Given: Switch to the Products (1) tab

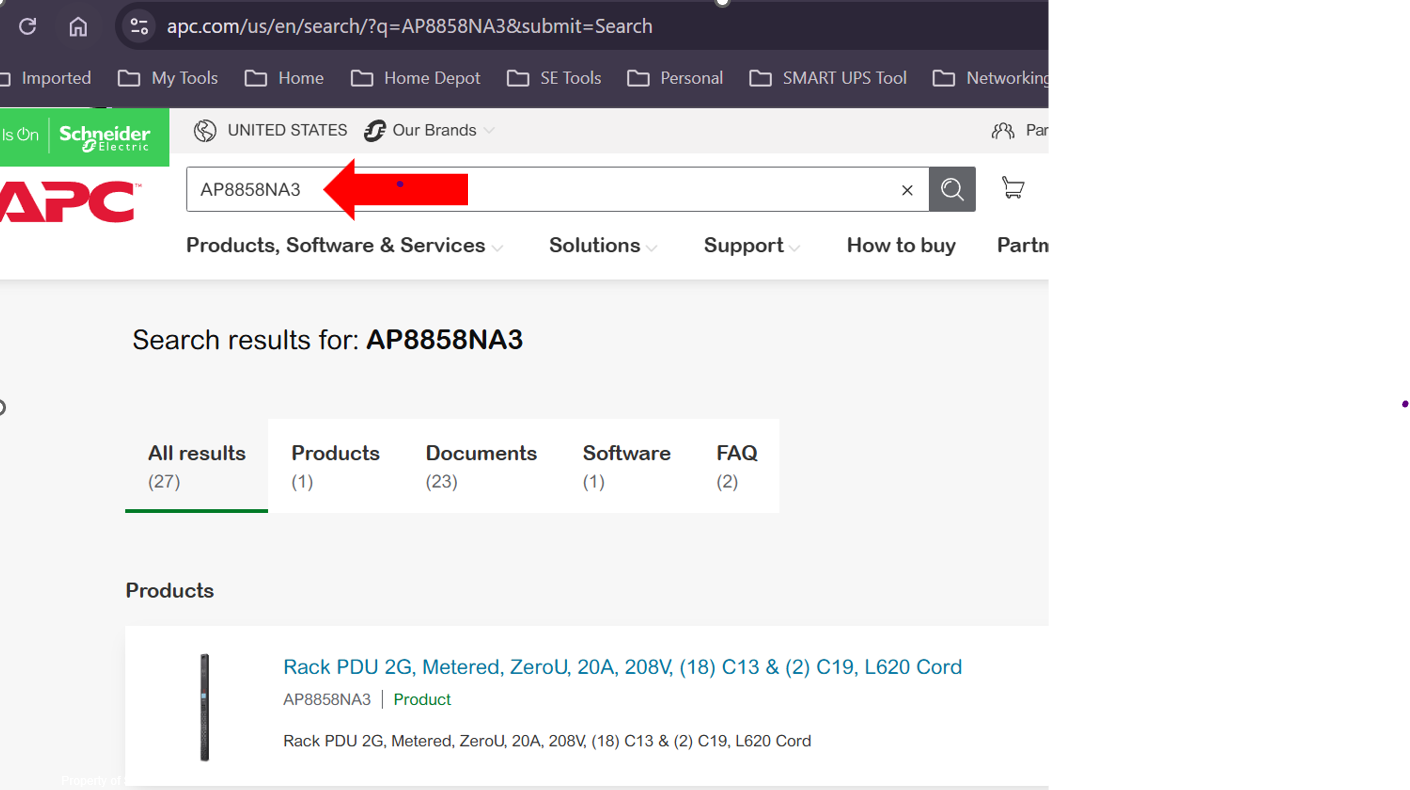Looking at the screenshot, I should point(335,466).
